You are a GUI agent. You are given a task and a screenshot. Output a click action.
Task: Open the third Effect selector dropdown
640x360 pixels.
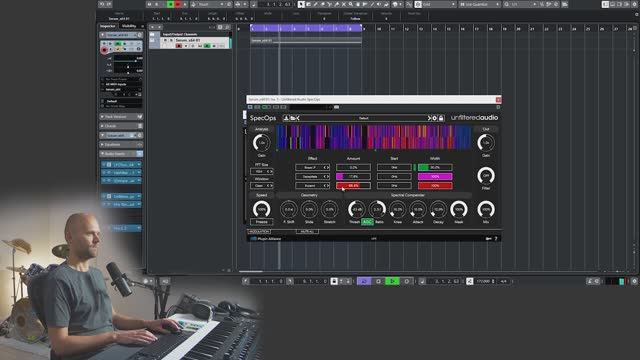coord(313,185)
